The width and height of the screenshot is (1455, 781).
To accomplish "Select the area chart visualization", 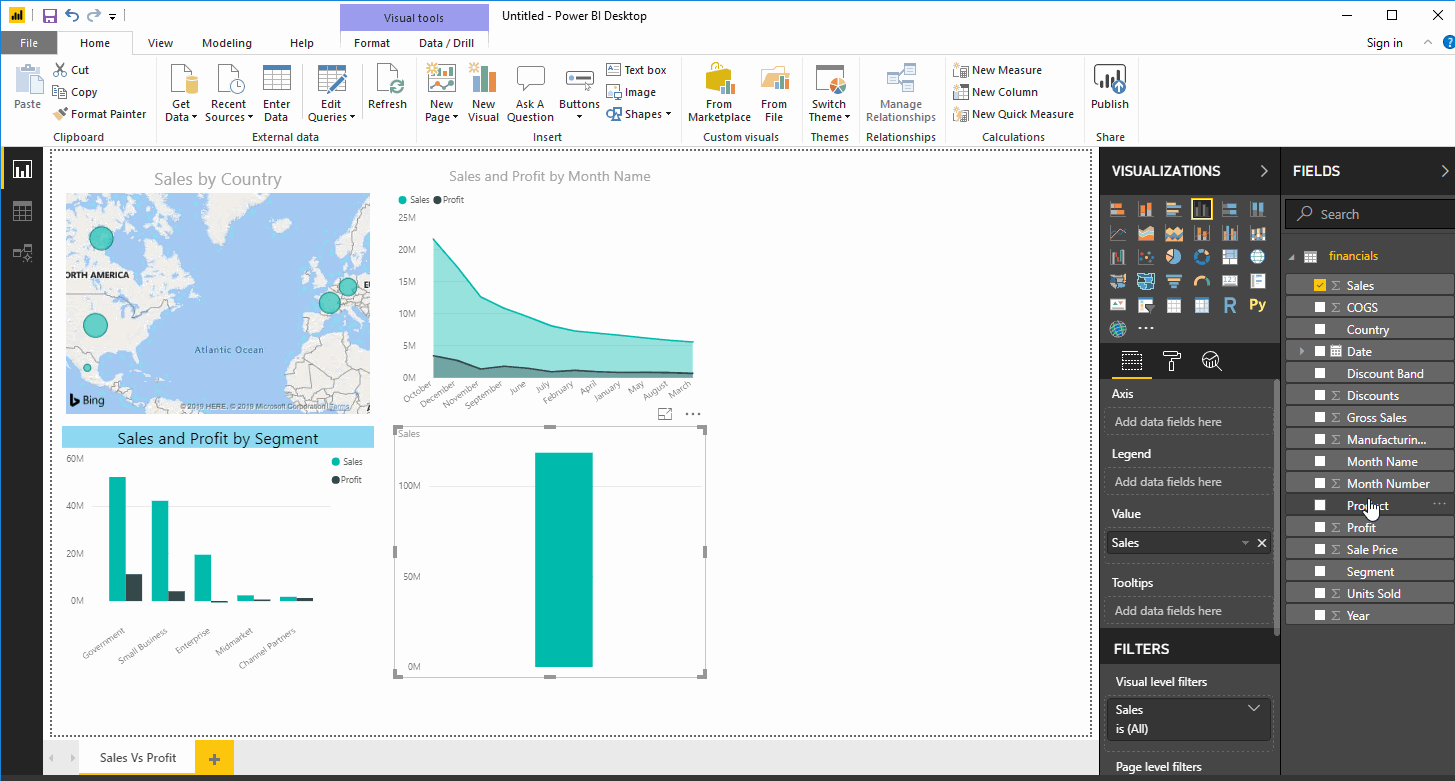I will [1146, 233].
